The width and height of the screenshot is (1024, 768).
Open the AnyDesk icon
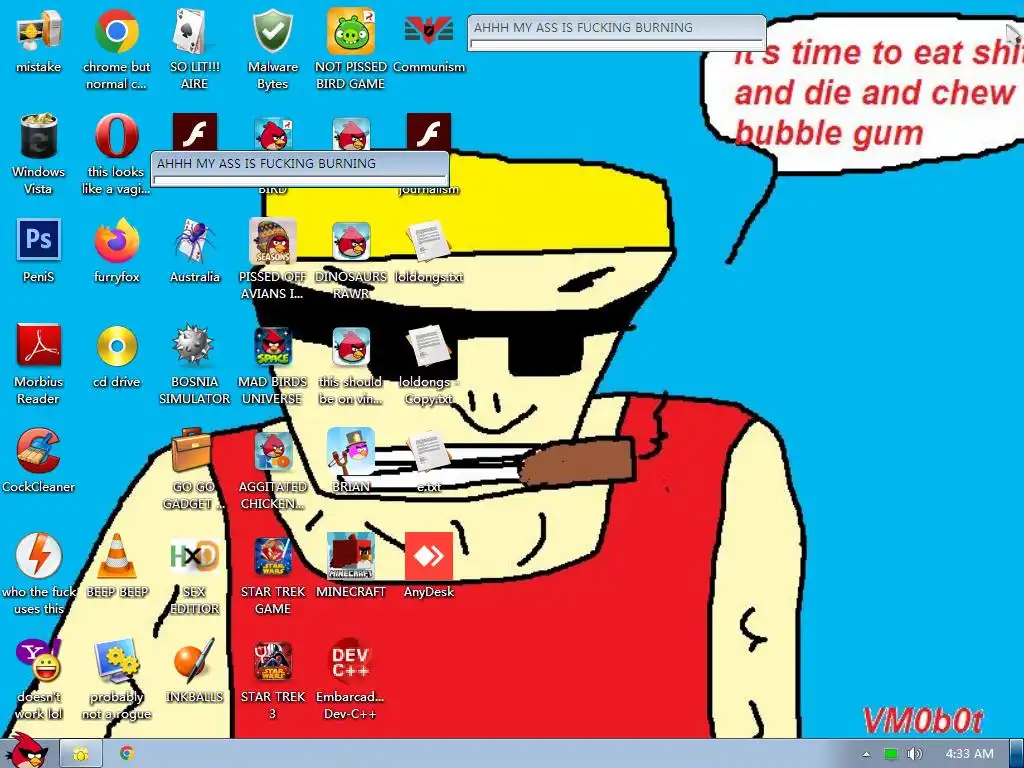[429, 555]
